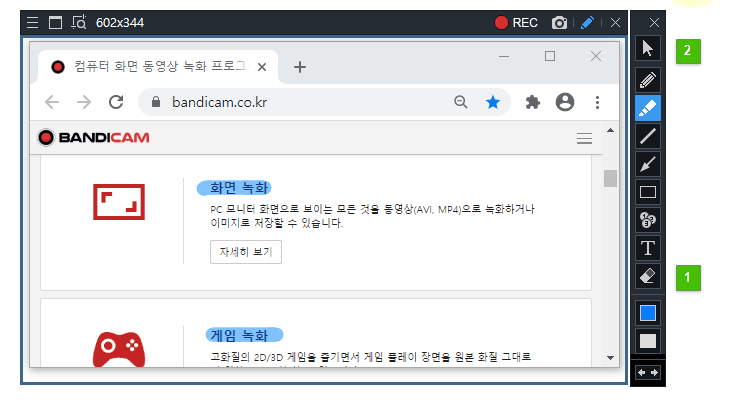Click the page scrollbar down arrow

(610, 358)
